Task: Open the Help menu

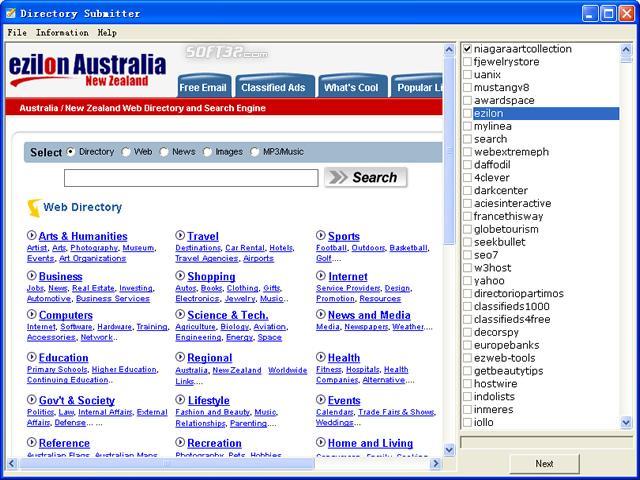Action: coord(107,33)
